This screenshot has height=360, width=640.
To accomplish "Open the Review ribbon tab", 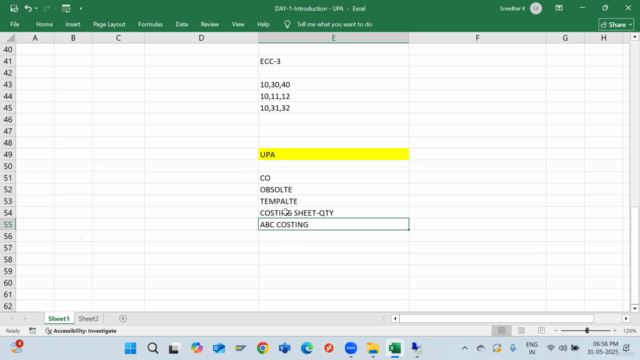I will [x=210, y=24].
